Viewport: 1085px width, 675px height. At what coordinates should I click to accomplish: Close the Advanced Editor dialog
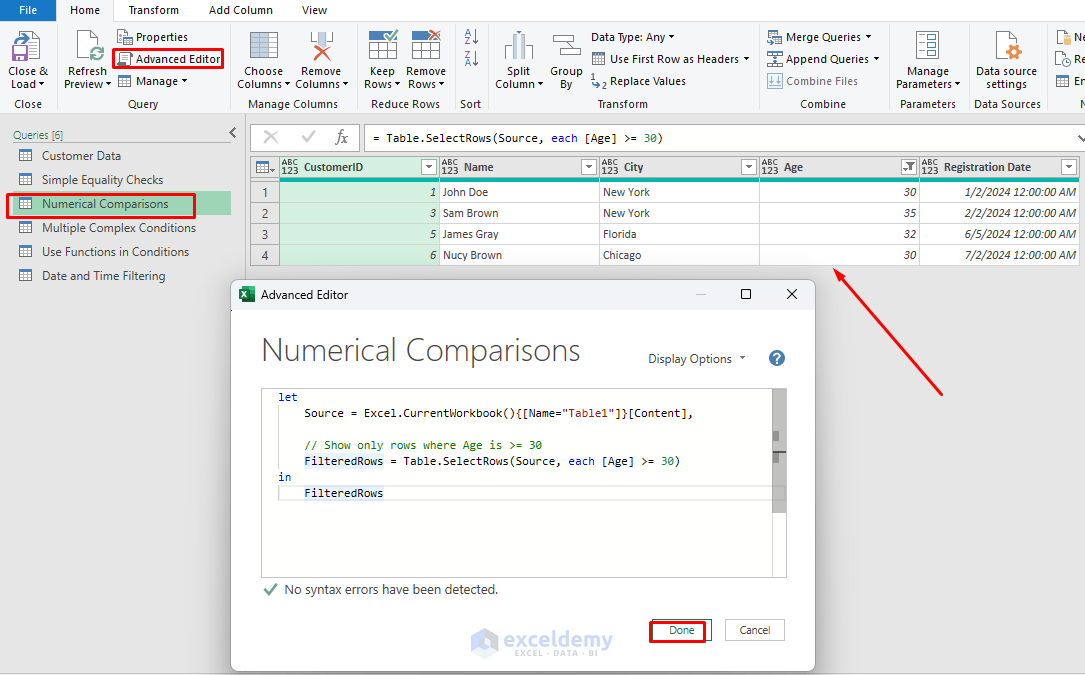point(792,294)
